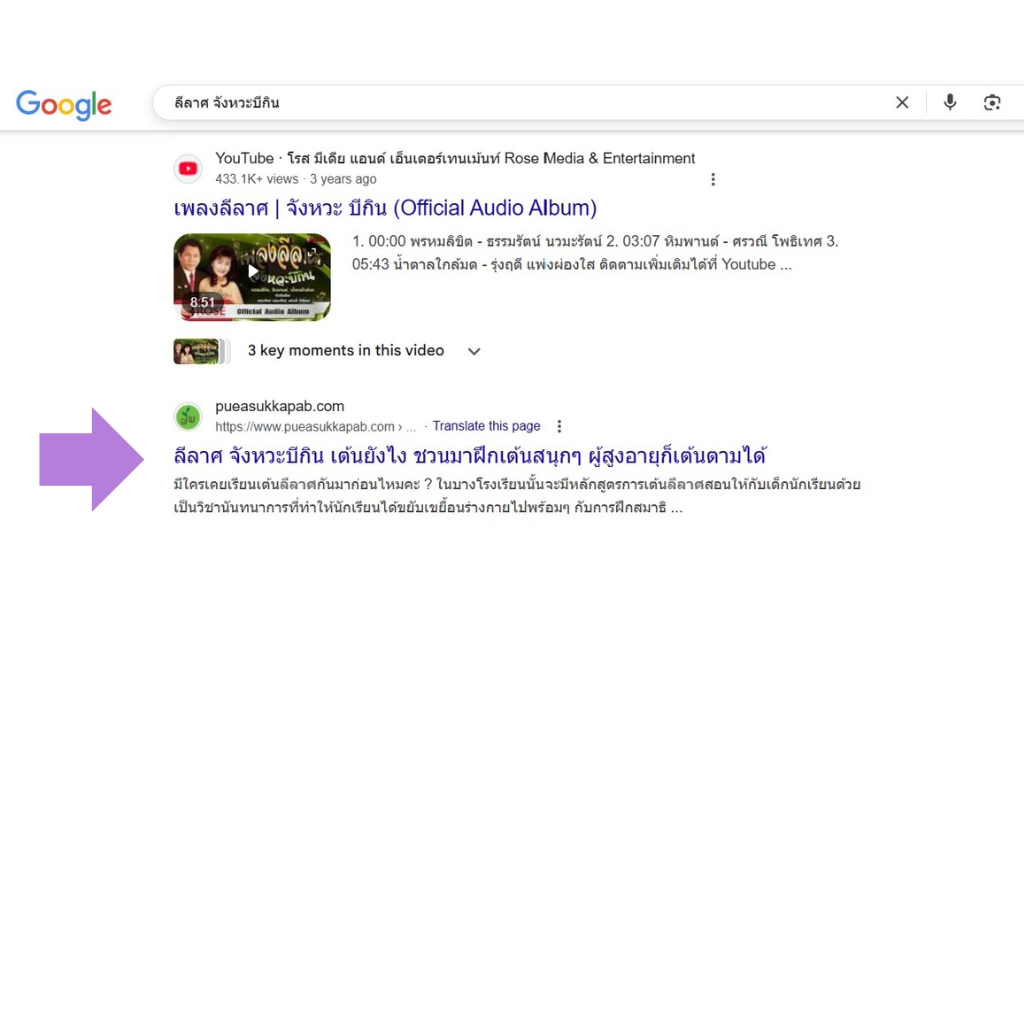
Task: Expand 3 key moments with the chevron
Action: click(x=474, y=351)
